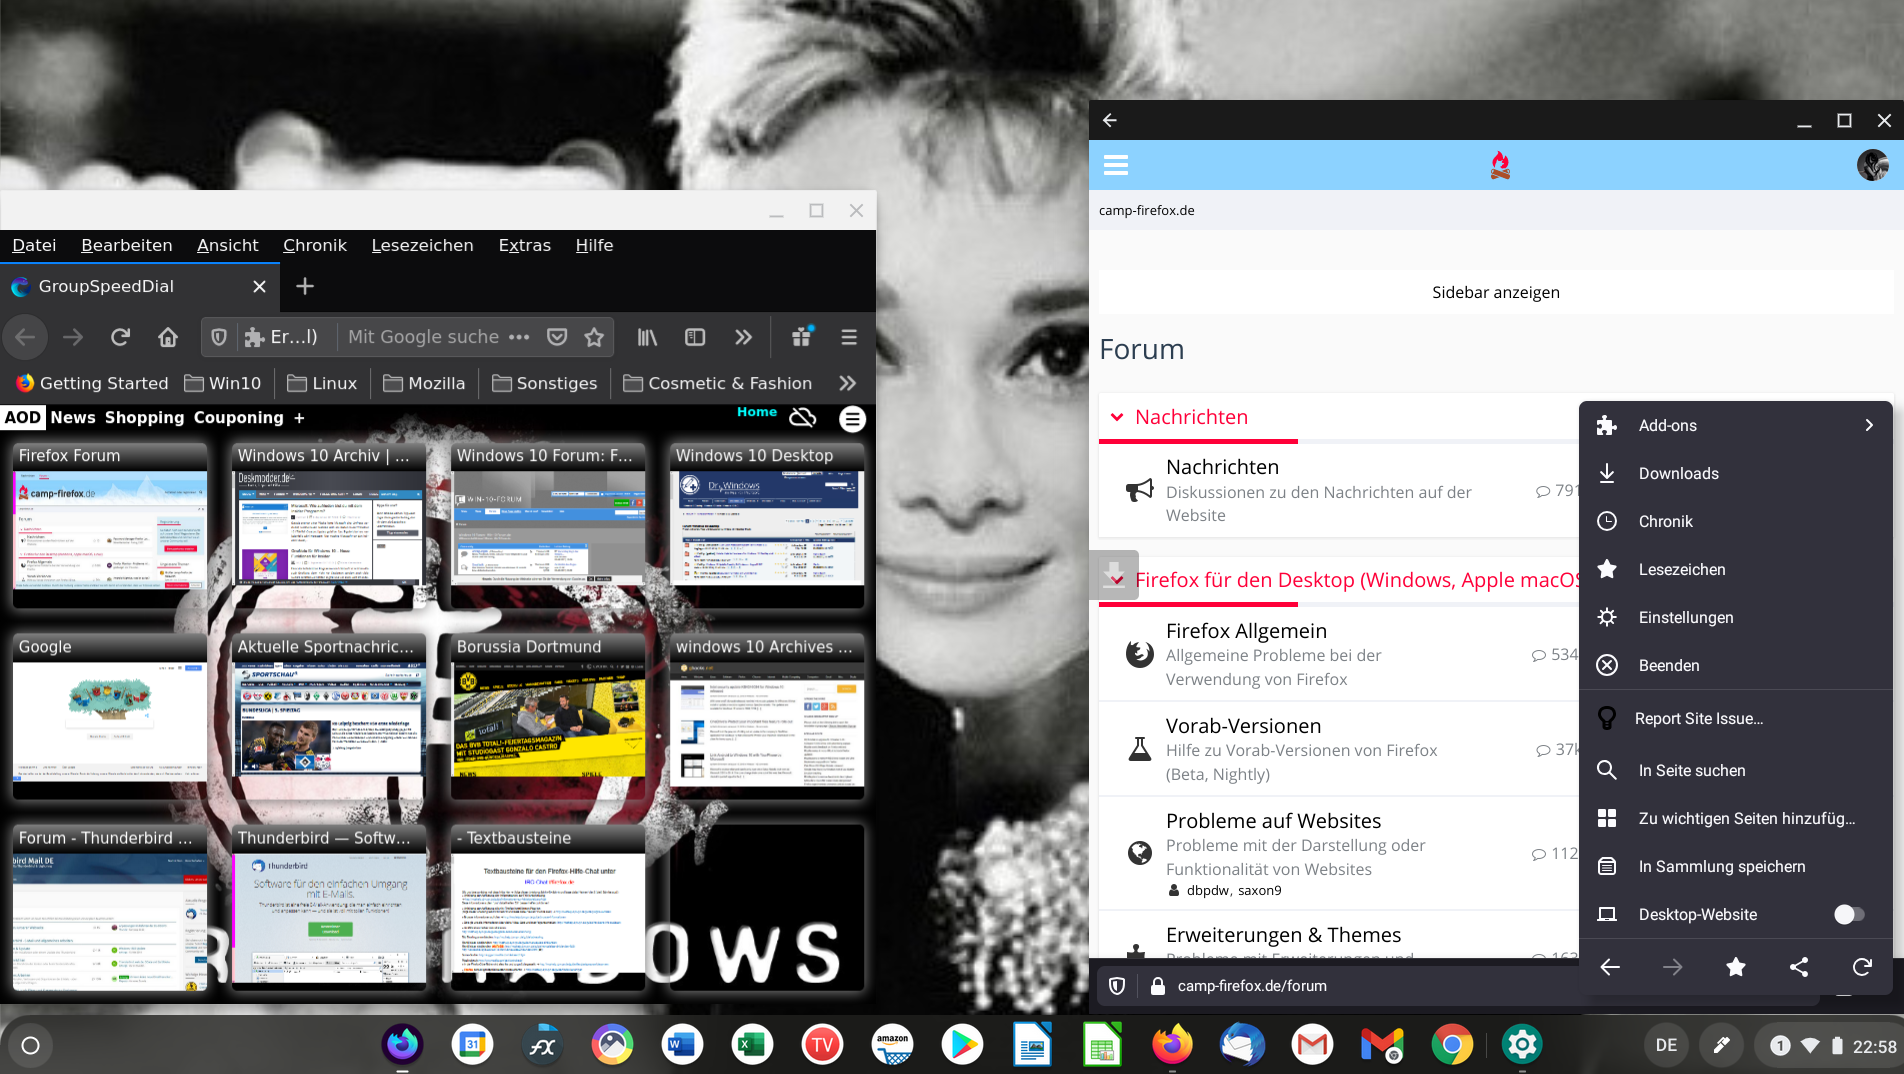Bookmark page using star in address bar
This screenshot has height=1074, width=1904.
pyautogui.click(x=594, y=337)
